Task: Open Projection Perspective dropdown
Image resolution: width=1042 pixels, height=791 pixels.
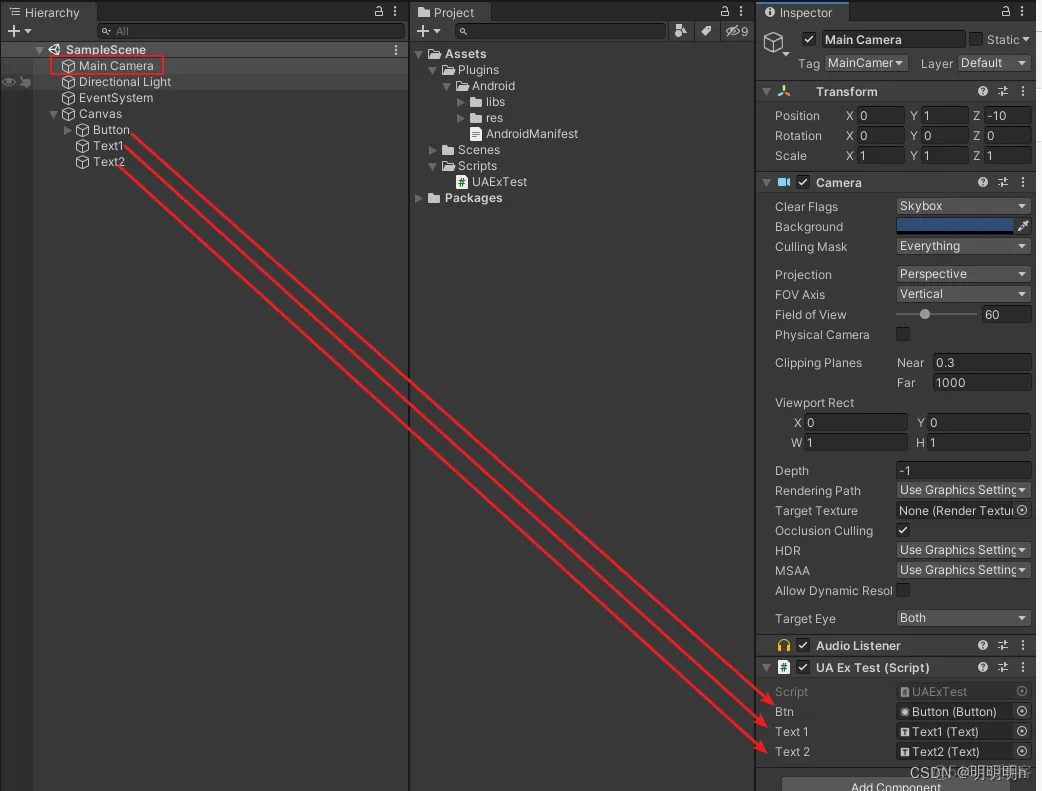Action: 963,274
